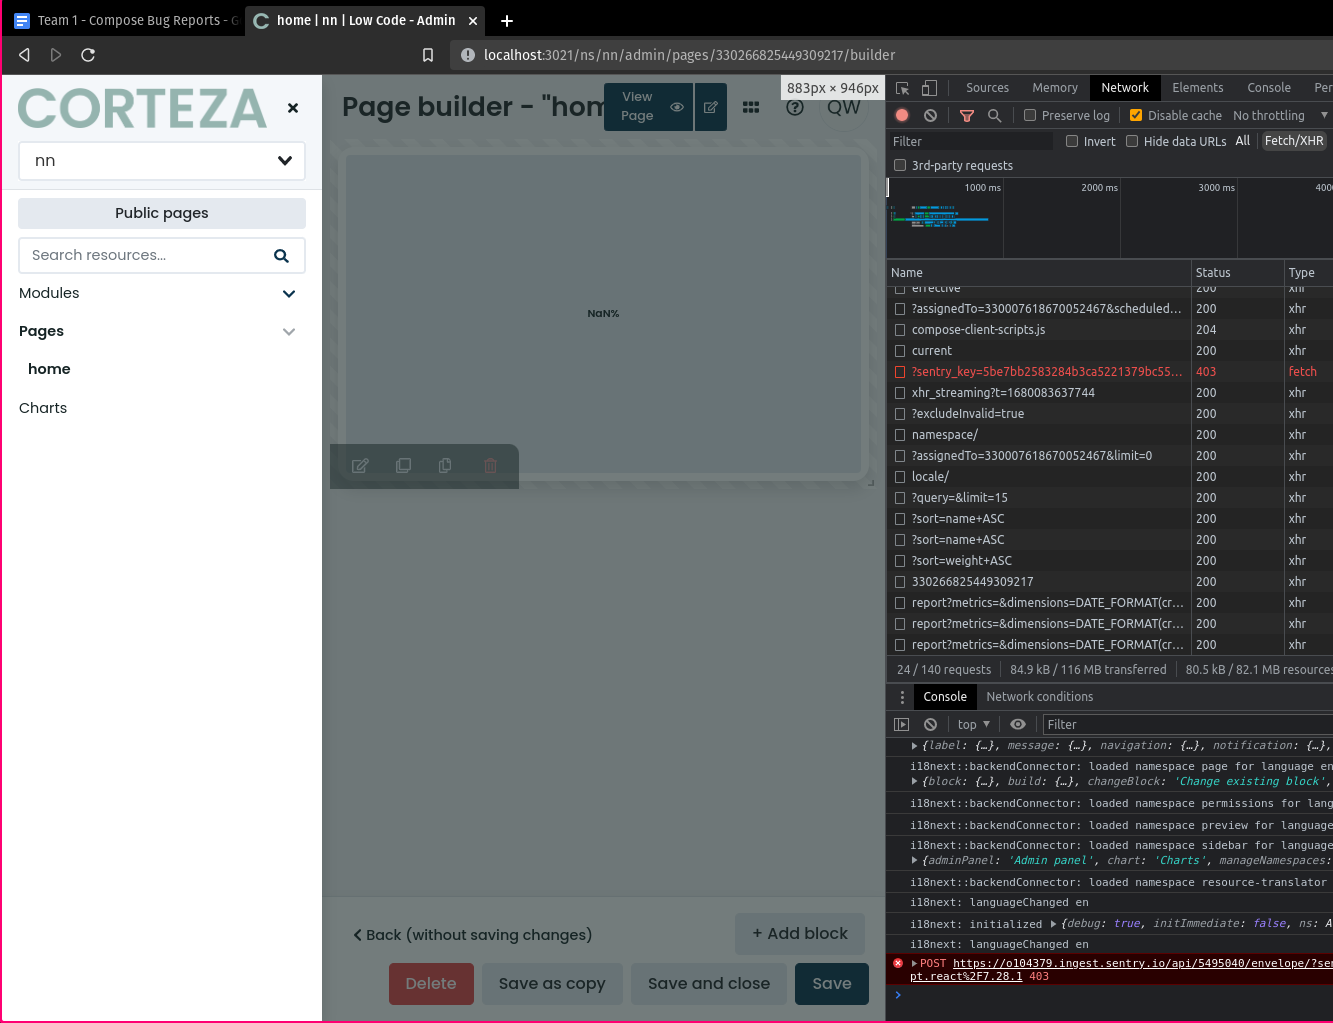Open the applications grid icon in page builder toolbar
The image size is (1333, 1023).
pyautogui.click(x=751, y=107)
